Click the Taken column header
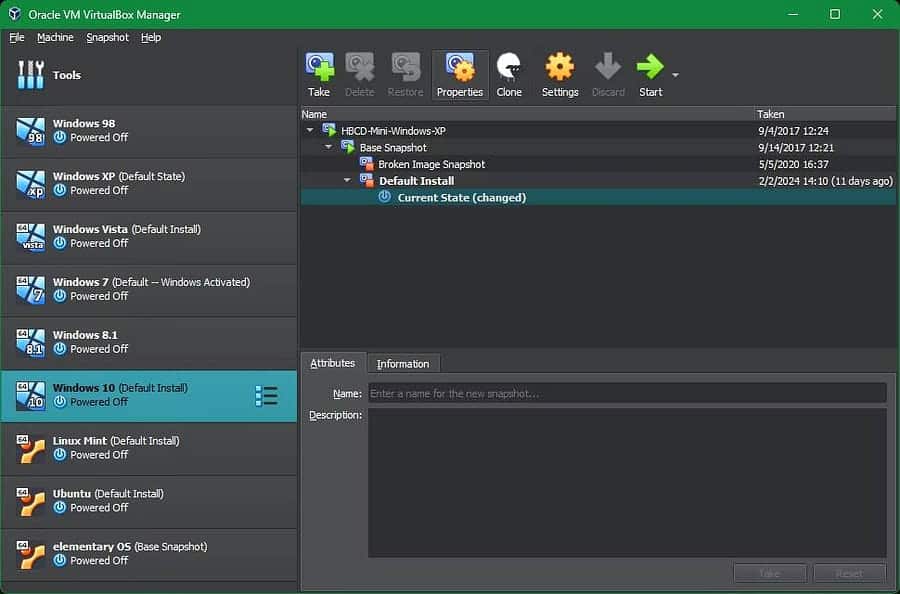 coord(771,114)
